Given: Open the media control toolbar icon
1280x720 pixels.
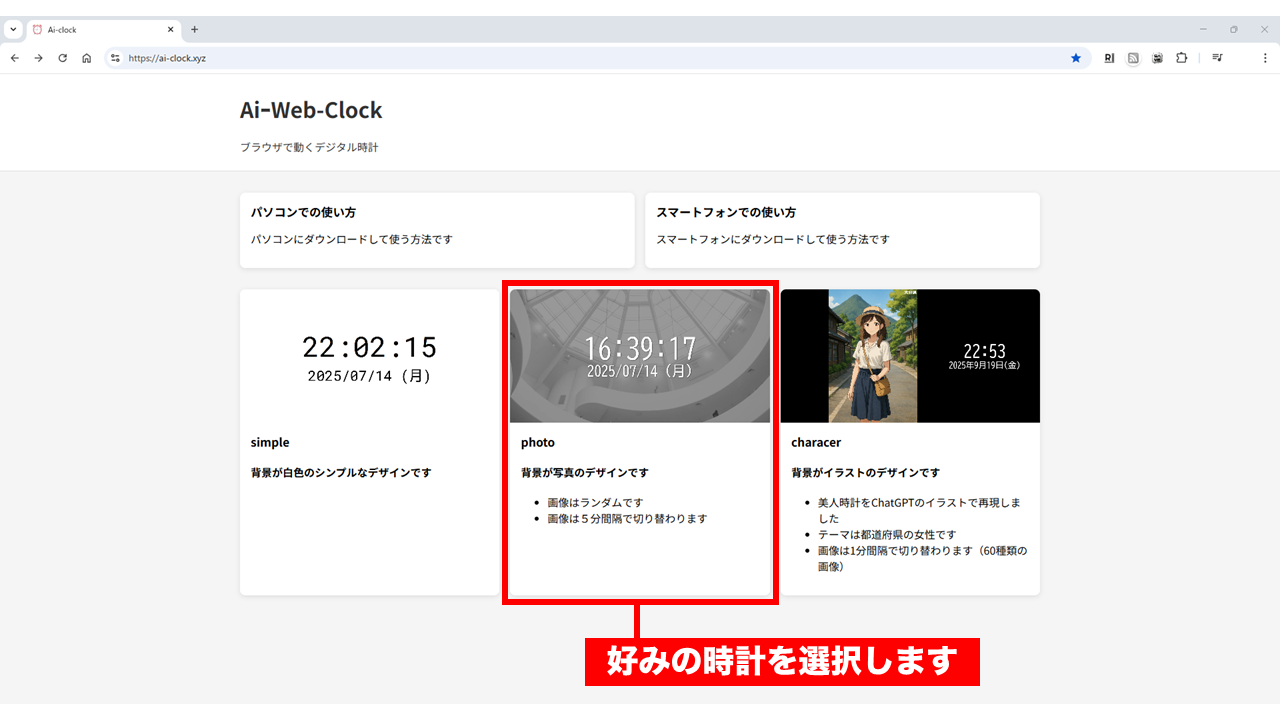Looking at the screenshot, I should click(x=1217, y=58).
